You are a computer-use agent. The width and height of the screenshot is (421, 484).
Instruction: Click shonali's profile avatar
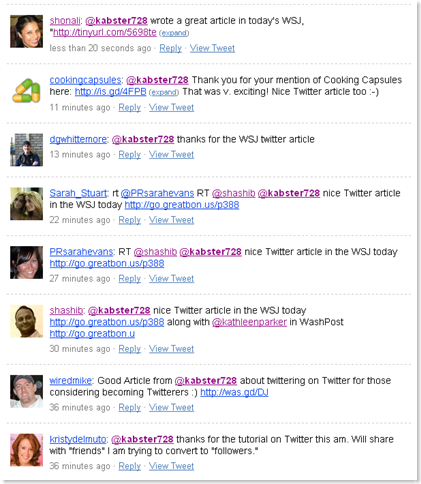click(26, 31)
